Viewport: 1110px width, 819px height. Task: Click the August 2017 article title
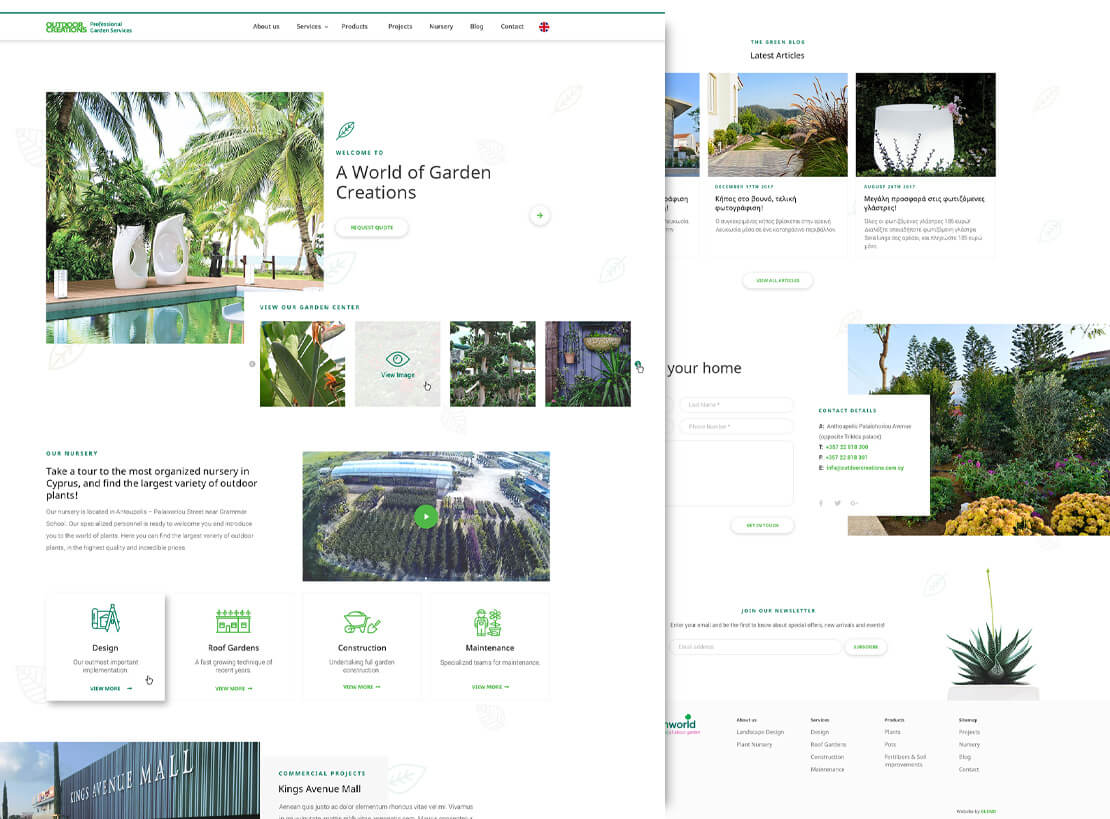coord(924,203)
